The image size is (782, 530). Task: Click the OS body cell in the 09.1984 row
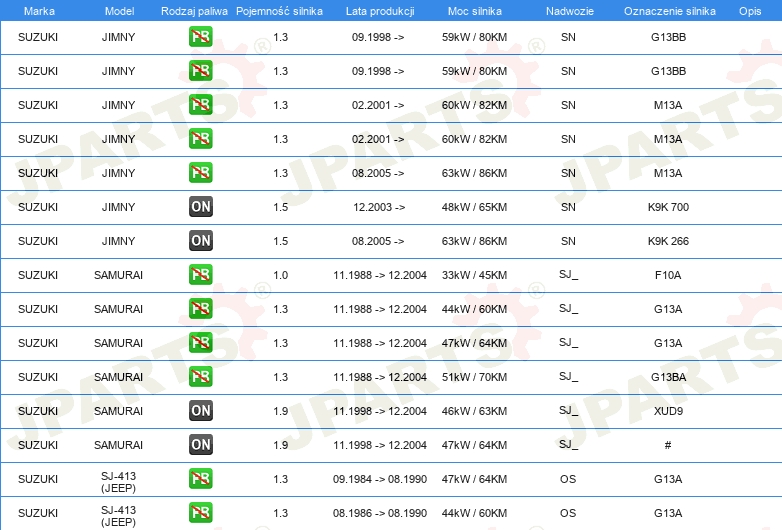click(568, 479)
